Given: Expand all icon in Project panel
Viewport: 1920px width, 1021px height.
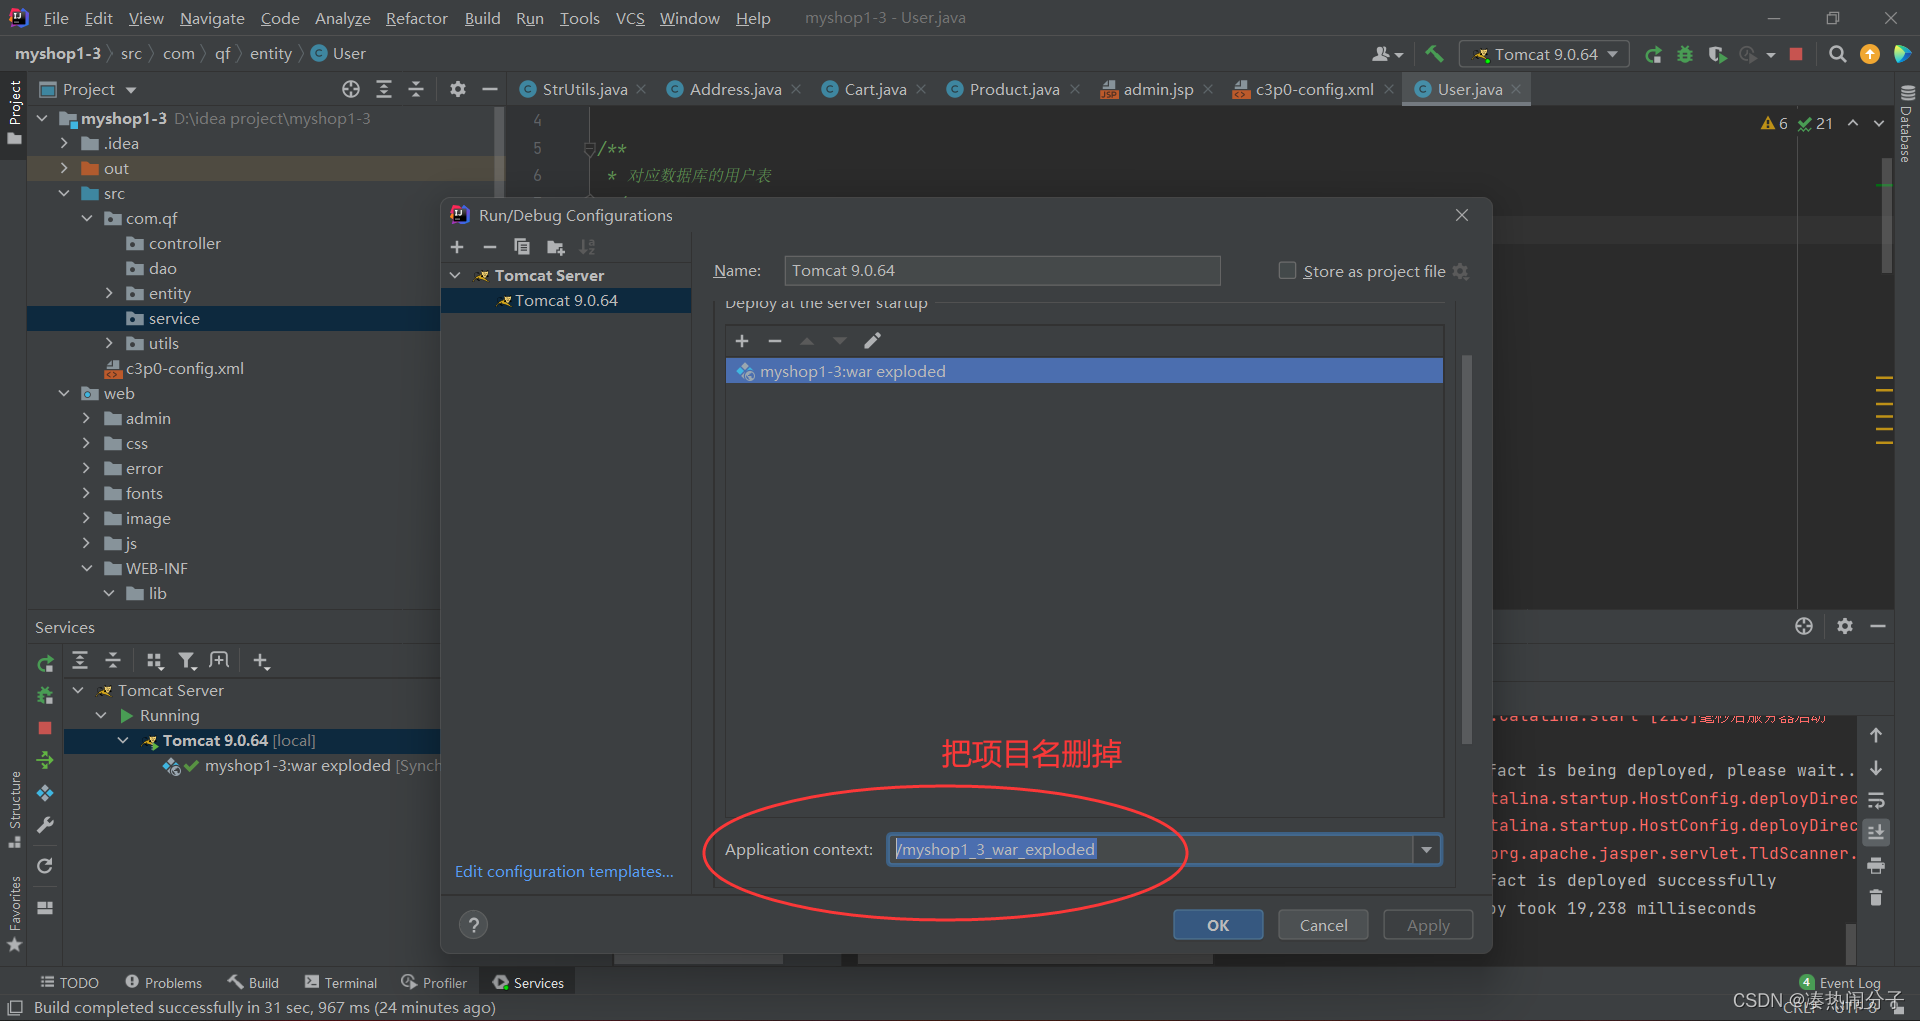Looking at the screenshot, I should (x=384, y=89).
